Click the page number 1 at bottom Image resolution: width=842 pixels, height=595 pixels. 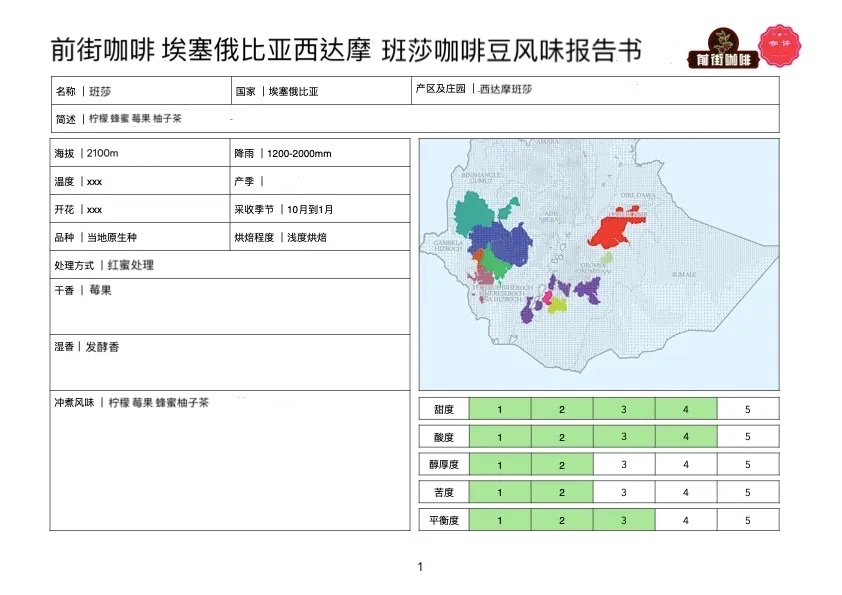[420, 567]
